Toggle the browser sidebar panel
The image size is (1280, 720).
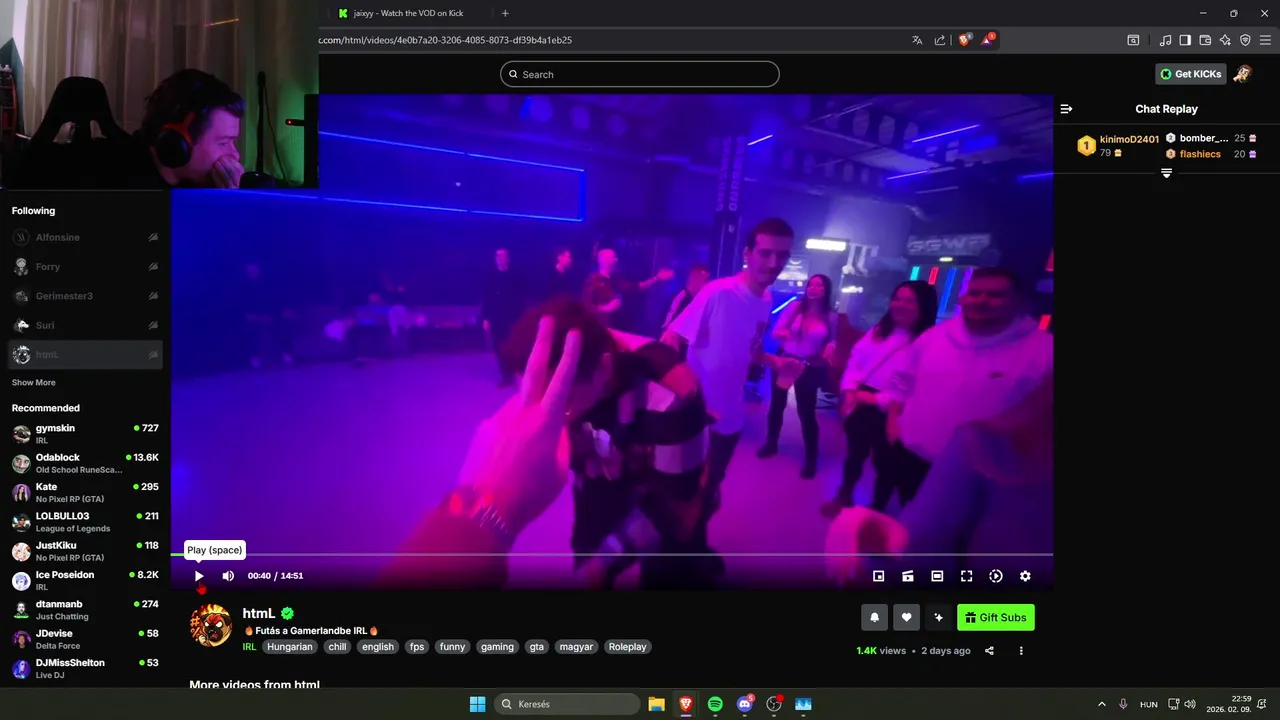click(1185, 40)
